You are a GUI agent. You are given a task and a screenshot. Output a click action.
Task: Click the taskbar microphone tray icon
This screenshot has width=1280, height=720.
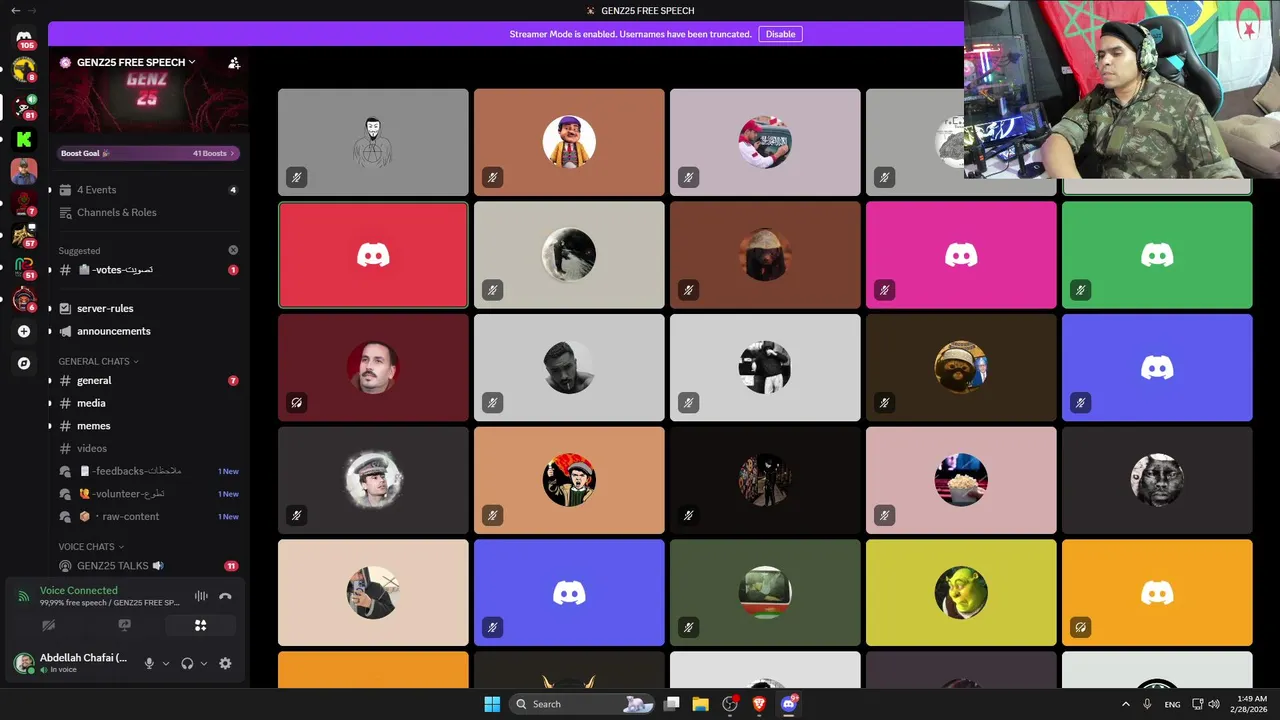tap(1147, 704)
